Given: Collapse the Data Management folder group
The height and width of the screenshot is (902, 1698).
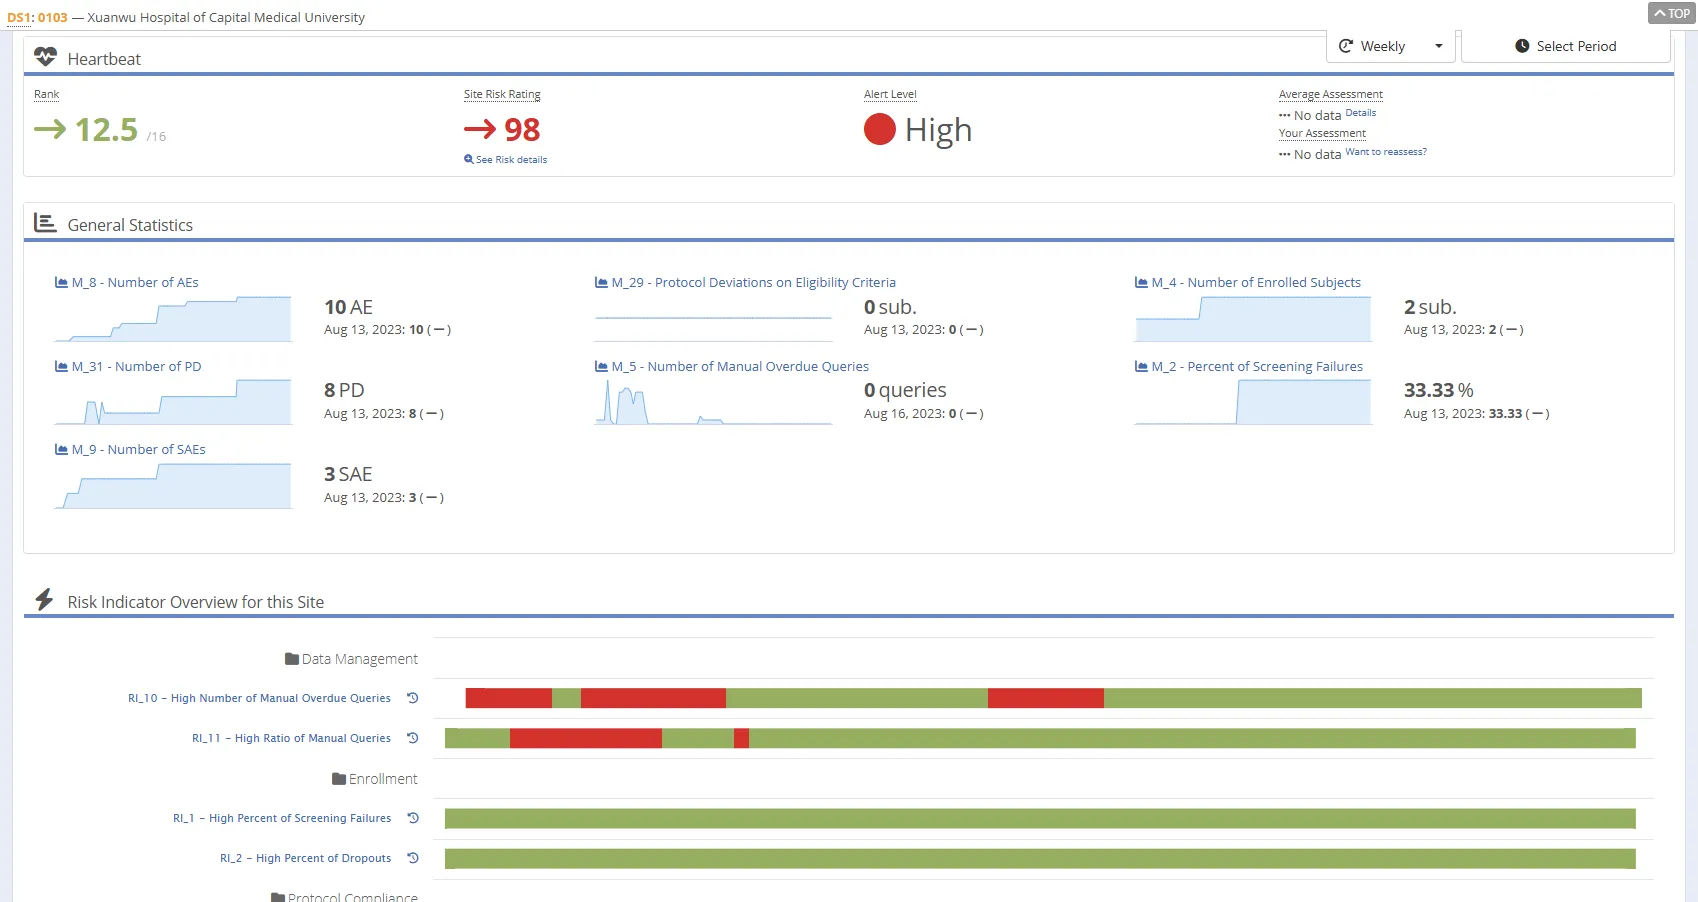Looking at the screenshot, I should click(351, 659).
